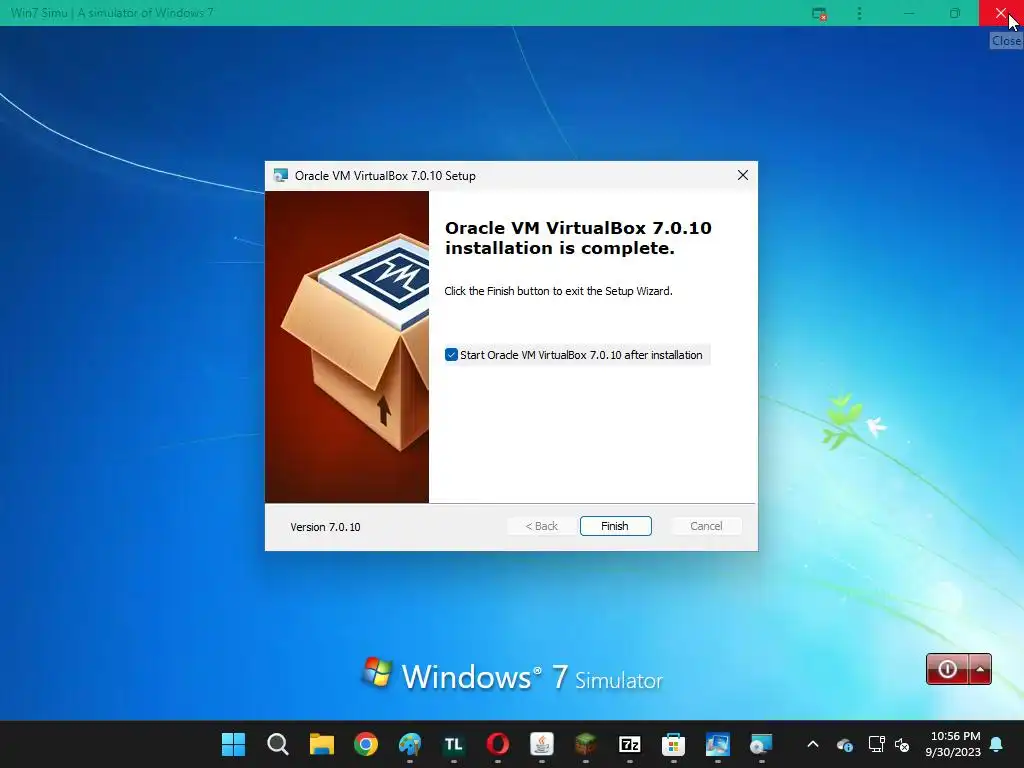Click the VirtualBox Setup title bar icon
The image size is (1024, 768).
click(x=281, y=175)
